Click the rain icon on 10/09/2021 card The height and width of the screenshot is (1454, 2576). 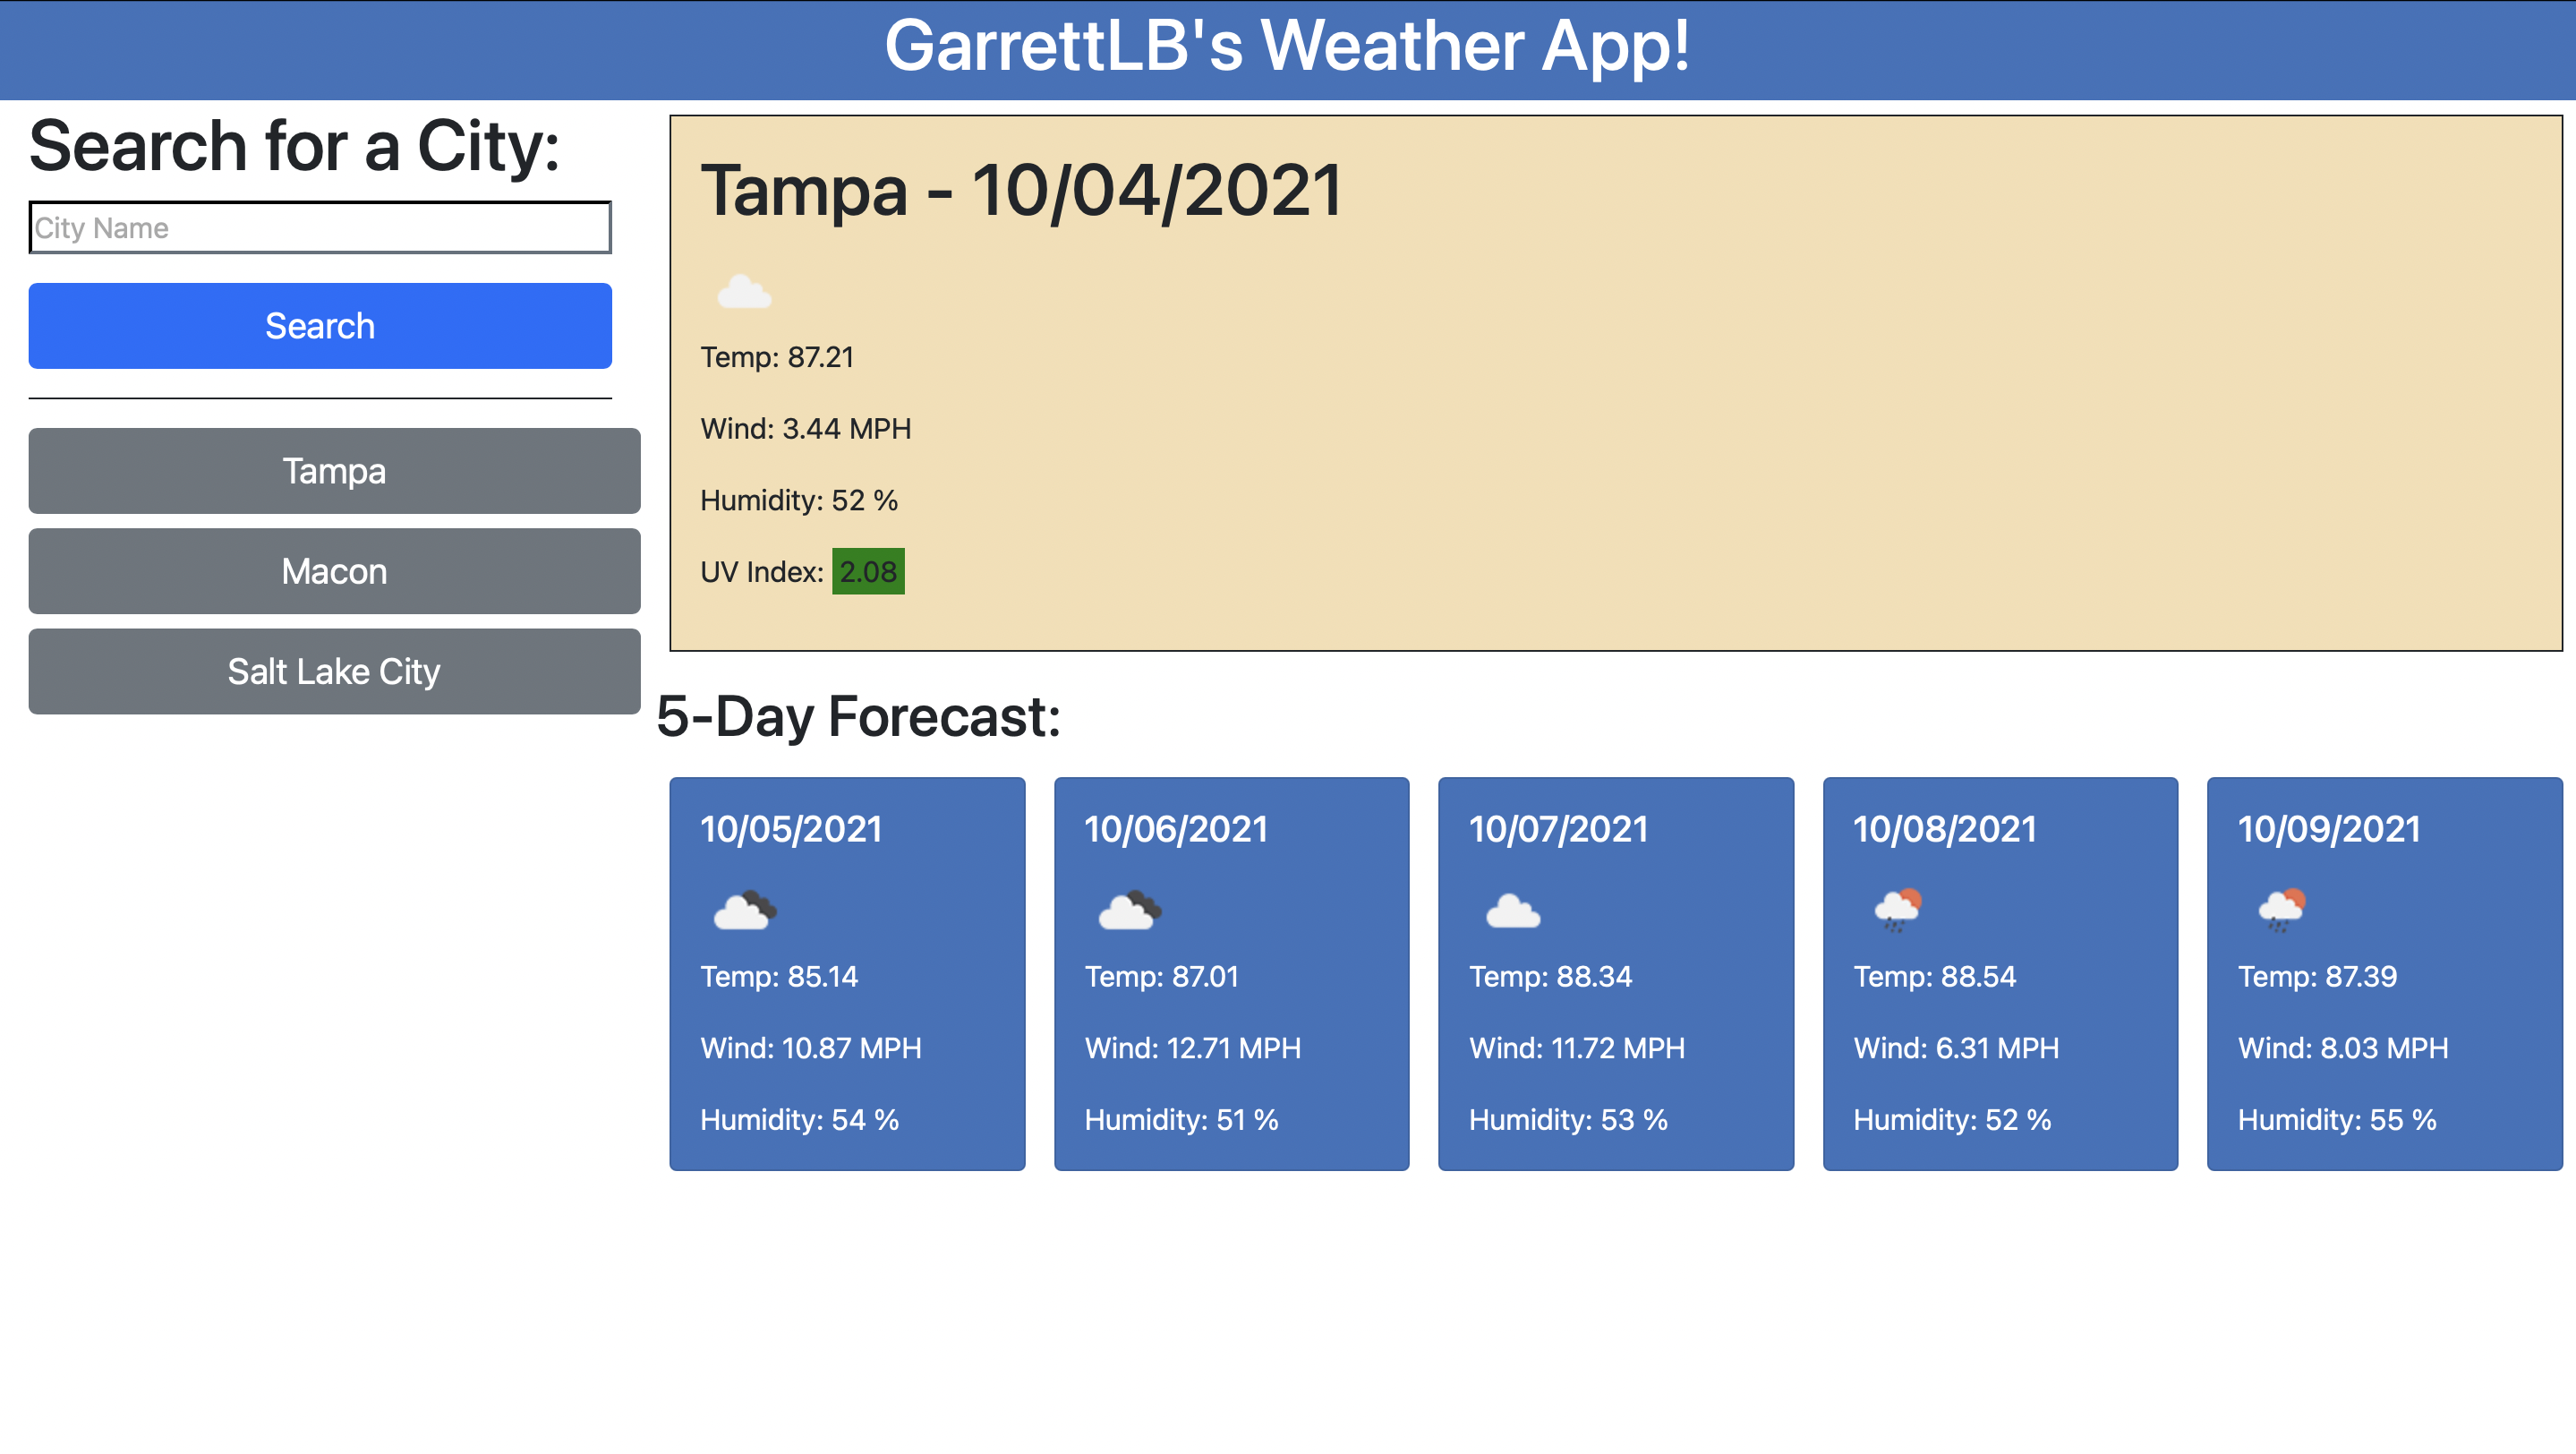click(x=2281, y=909)
